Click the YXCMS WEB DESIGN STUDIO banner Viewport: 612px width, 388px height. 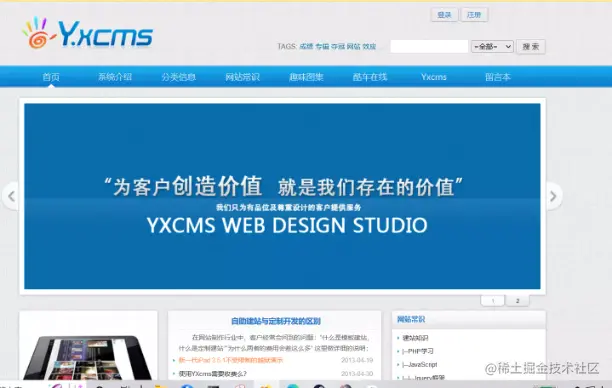(x=282, y=196)
